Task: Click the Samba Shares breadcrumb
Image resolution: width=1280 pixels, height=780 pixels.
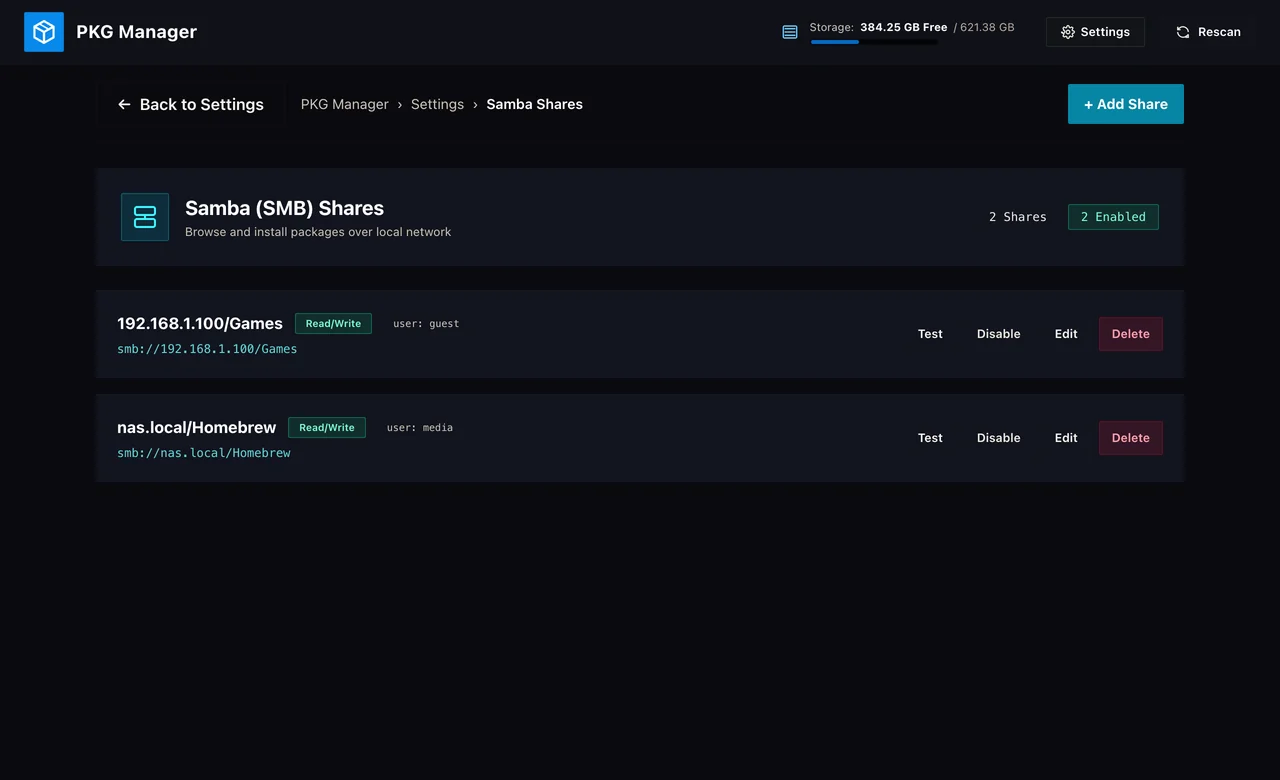Action: point(534,104)
